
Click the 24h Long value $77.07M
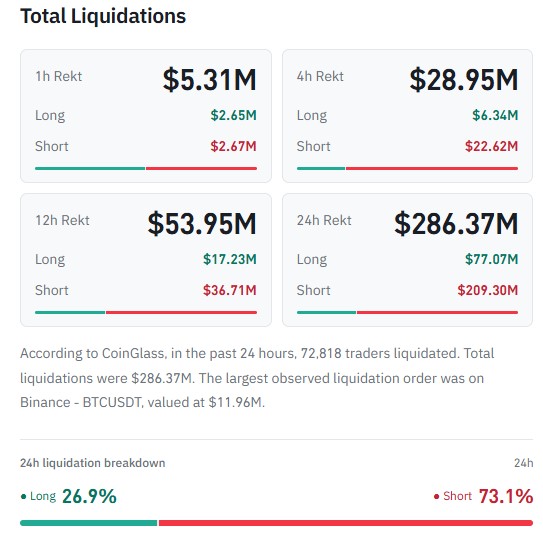pyautogui.click(x=491, y=259)
